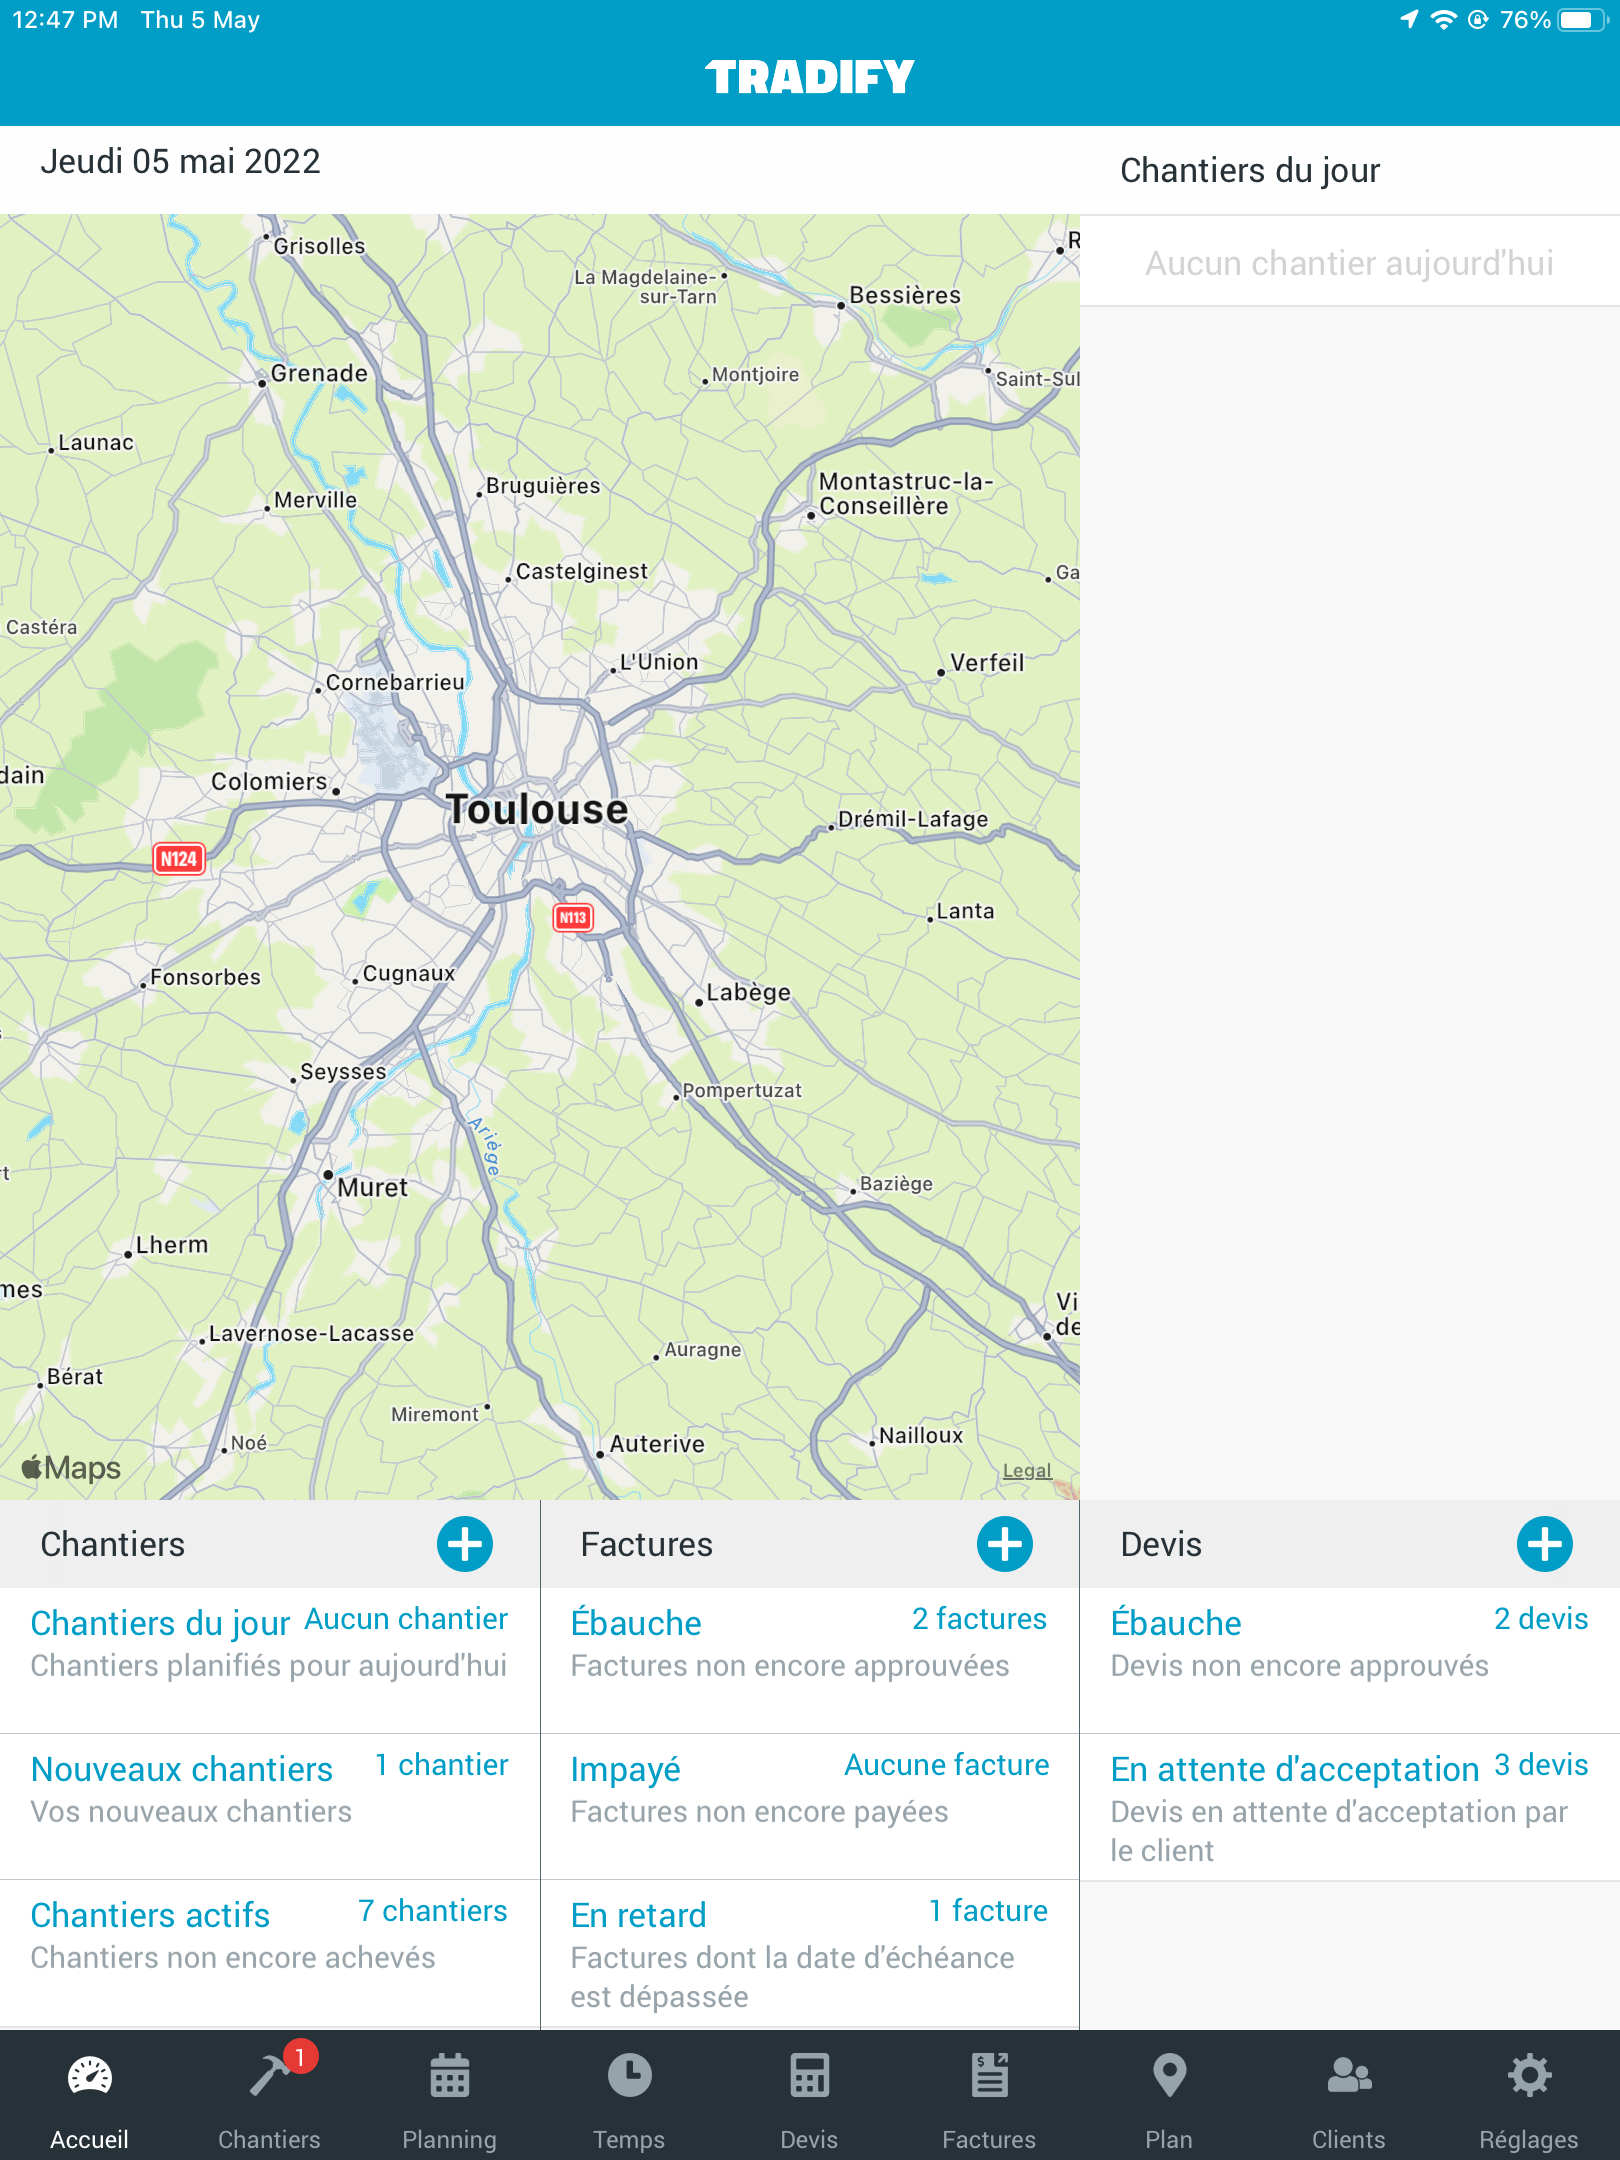This screenshot has height=2160, width=1620.
Task: Switch to the Planning tab label
Action: [449, 2139]
